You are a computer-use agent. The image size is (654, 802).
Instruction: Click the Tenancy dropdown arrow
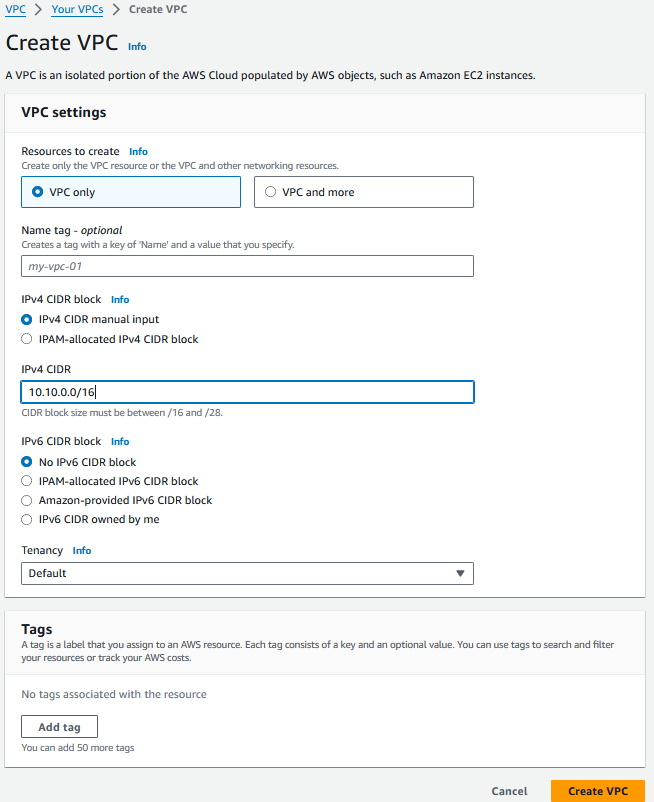point(460,573)
